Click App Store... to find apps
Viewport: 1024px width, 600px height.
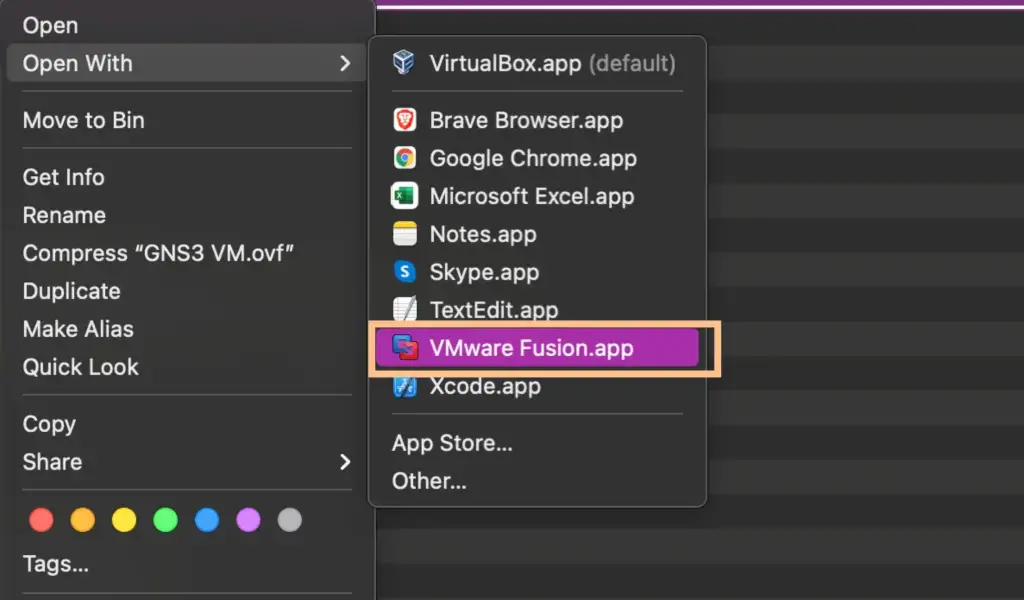pyautogui.click(x=451, y=443)
